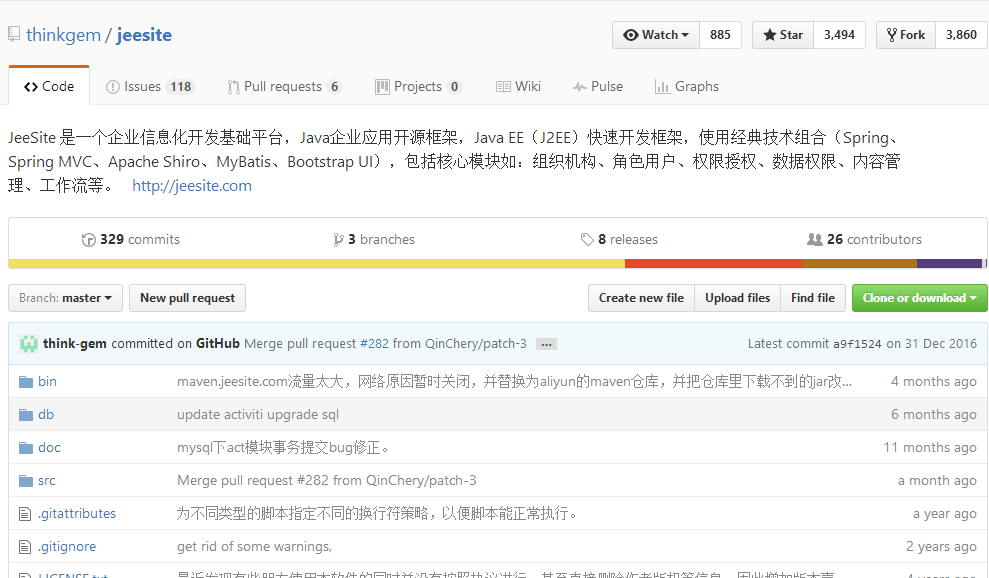This screenshot has width=989, height=578.
Task: Click the Upload files button
Action: point(738,298)
